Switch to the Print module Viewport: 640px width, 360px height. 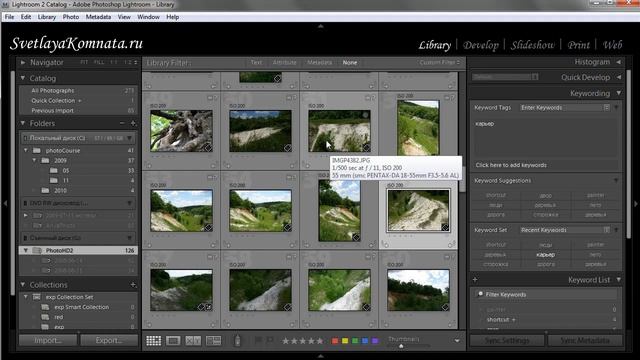(x=578, y=45)
